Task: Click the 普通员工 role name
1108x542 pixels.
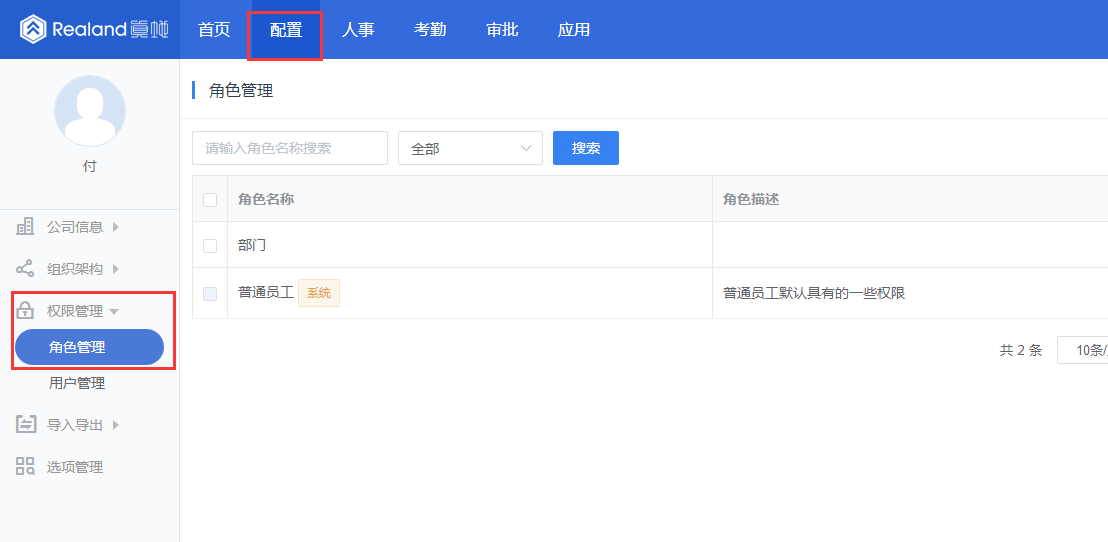Action: 266,293
